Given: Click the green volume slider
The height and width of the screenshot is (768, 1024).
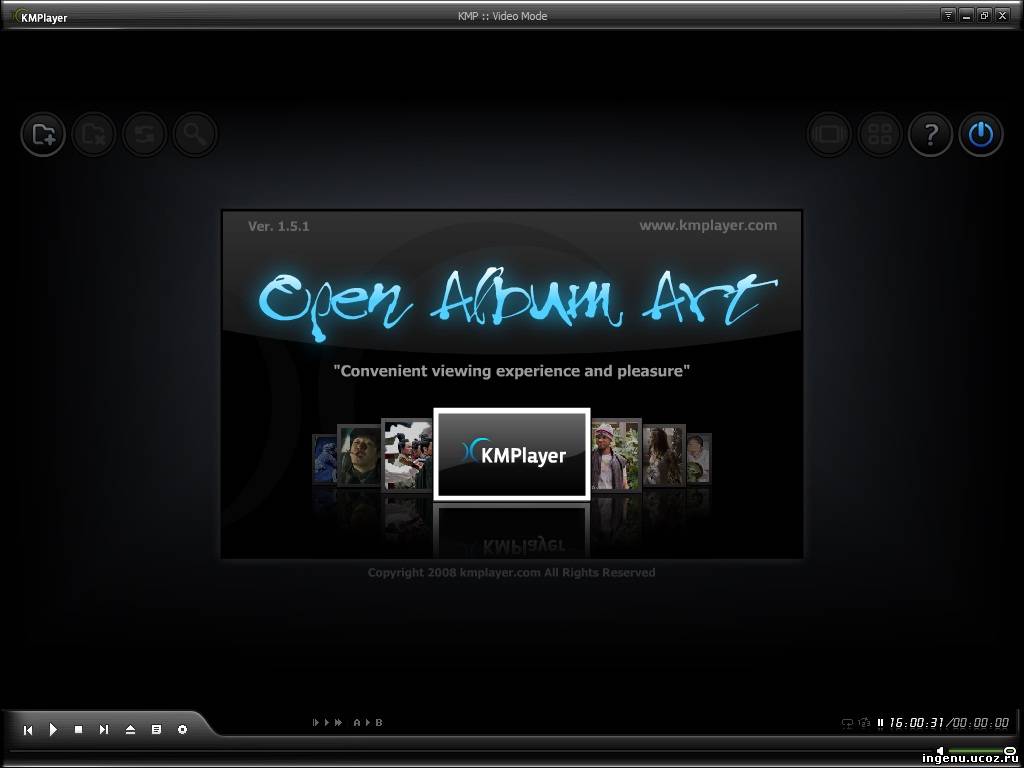Looking at the screenshot, I should tap(976, 750).
